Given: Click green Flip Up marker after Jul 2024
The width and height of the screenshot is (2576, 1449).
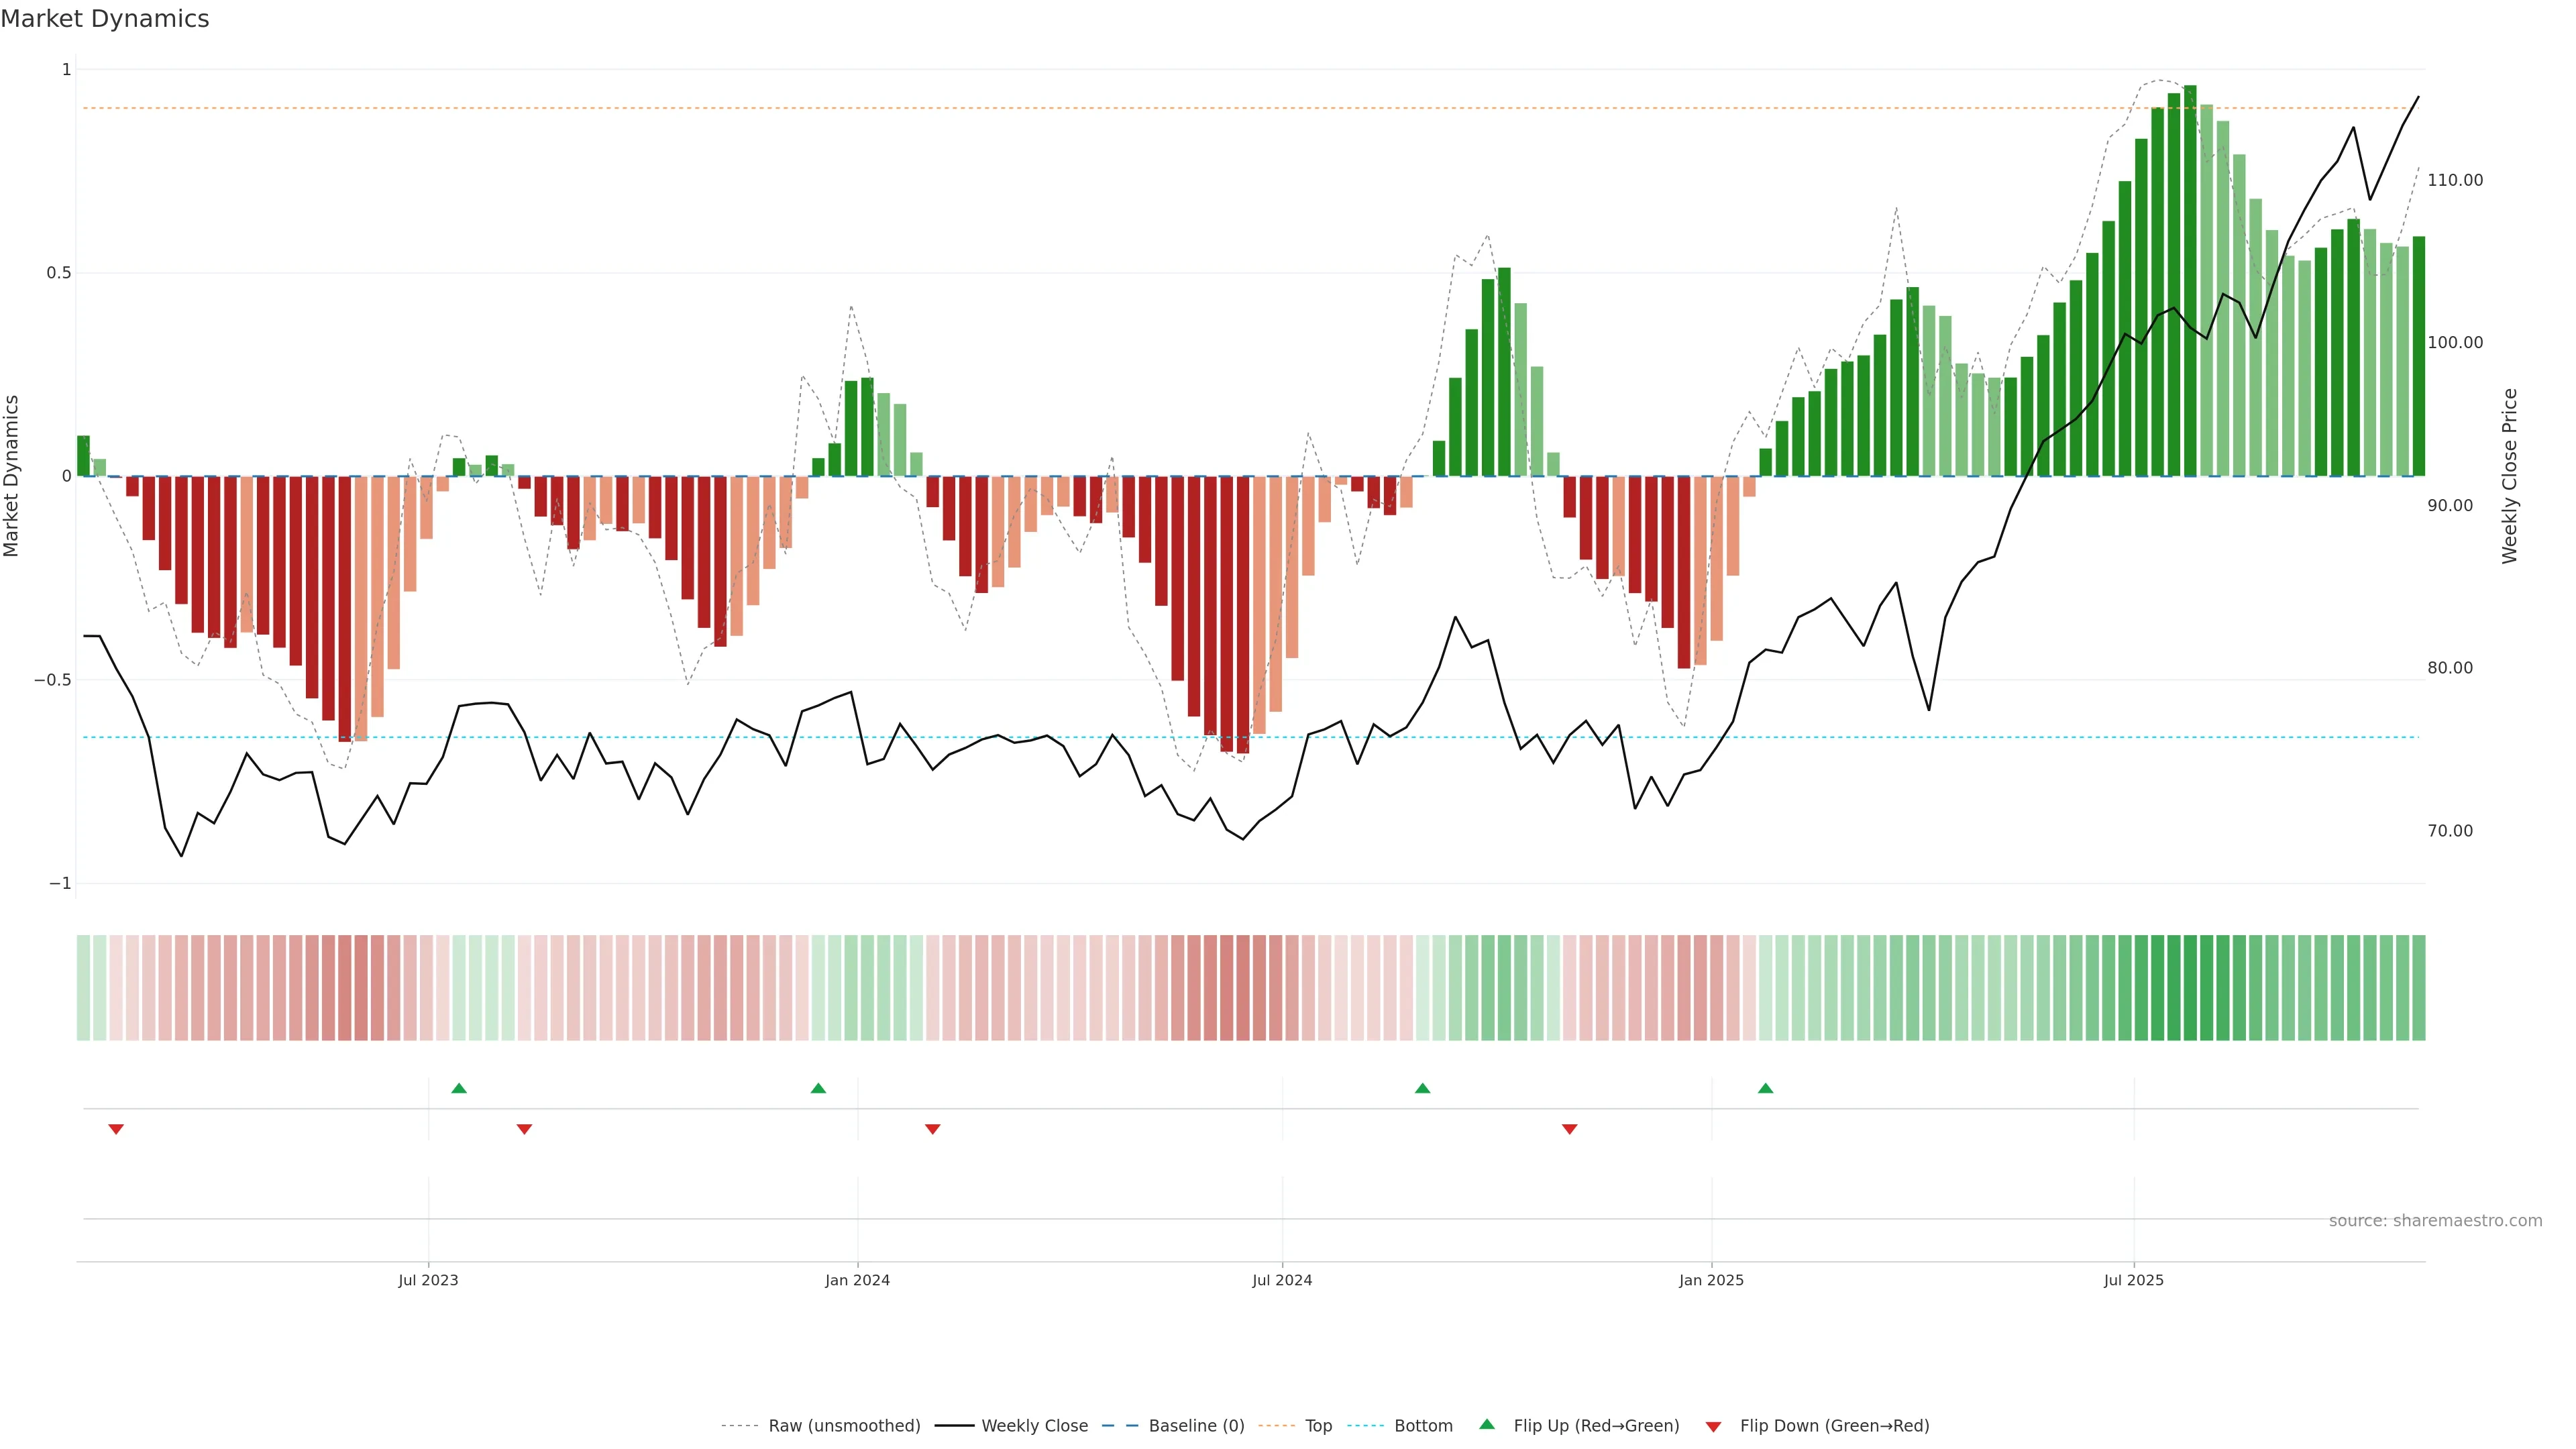Looking at the screenshot, I should coord(1422,1088).
